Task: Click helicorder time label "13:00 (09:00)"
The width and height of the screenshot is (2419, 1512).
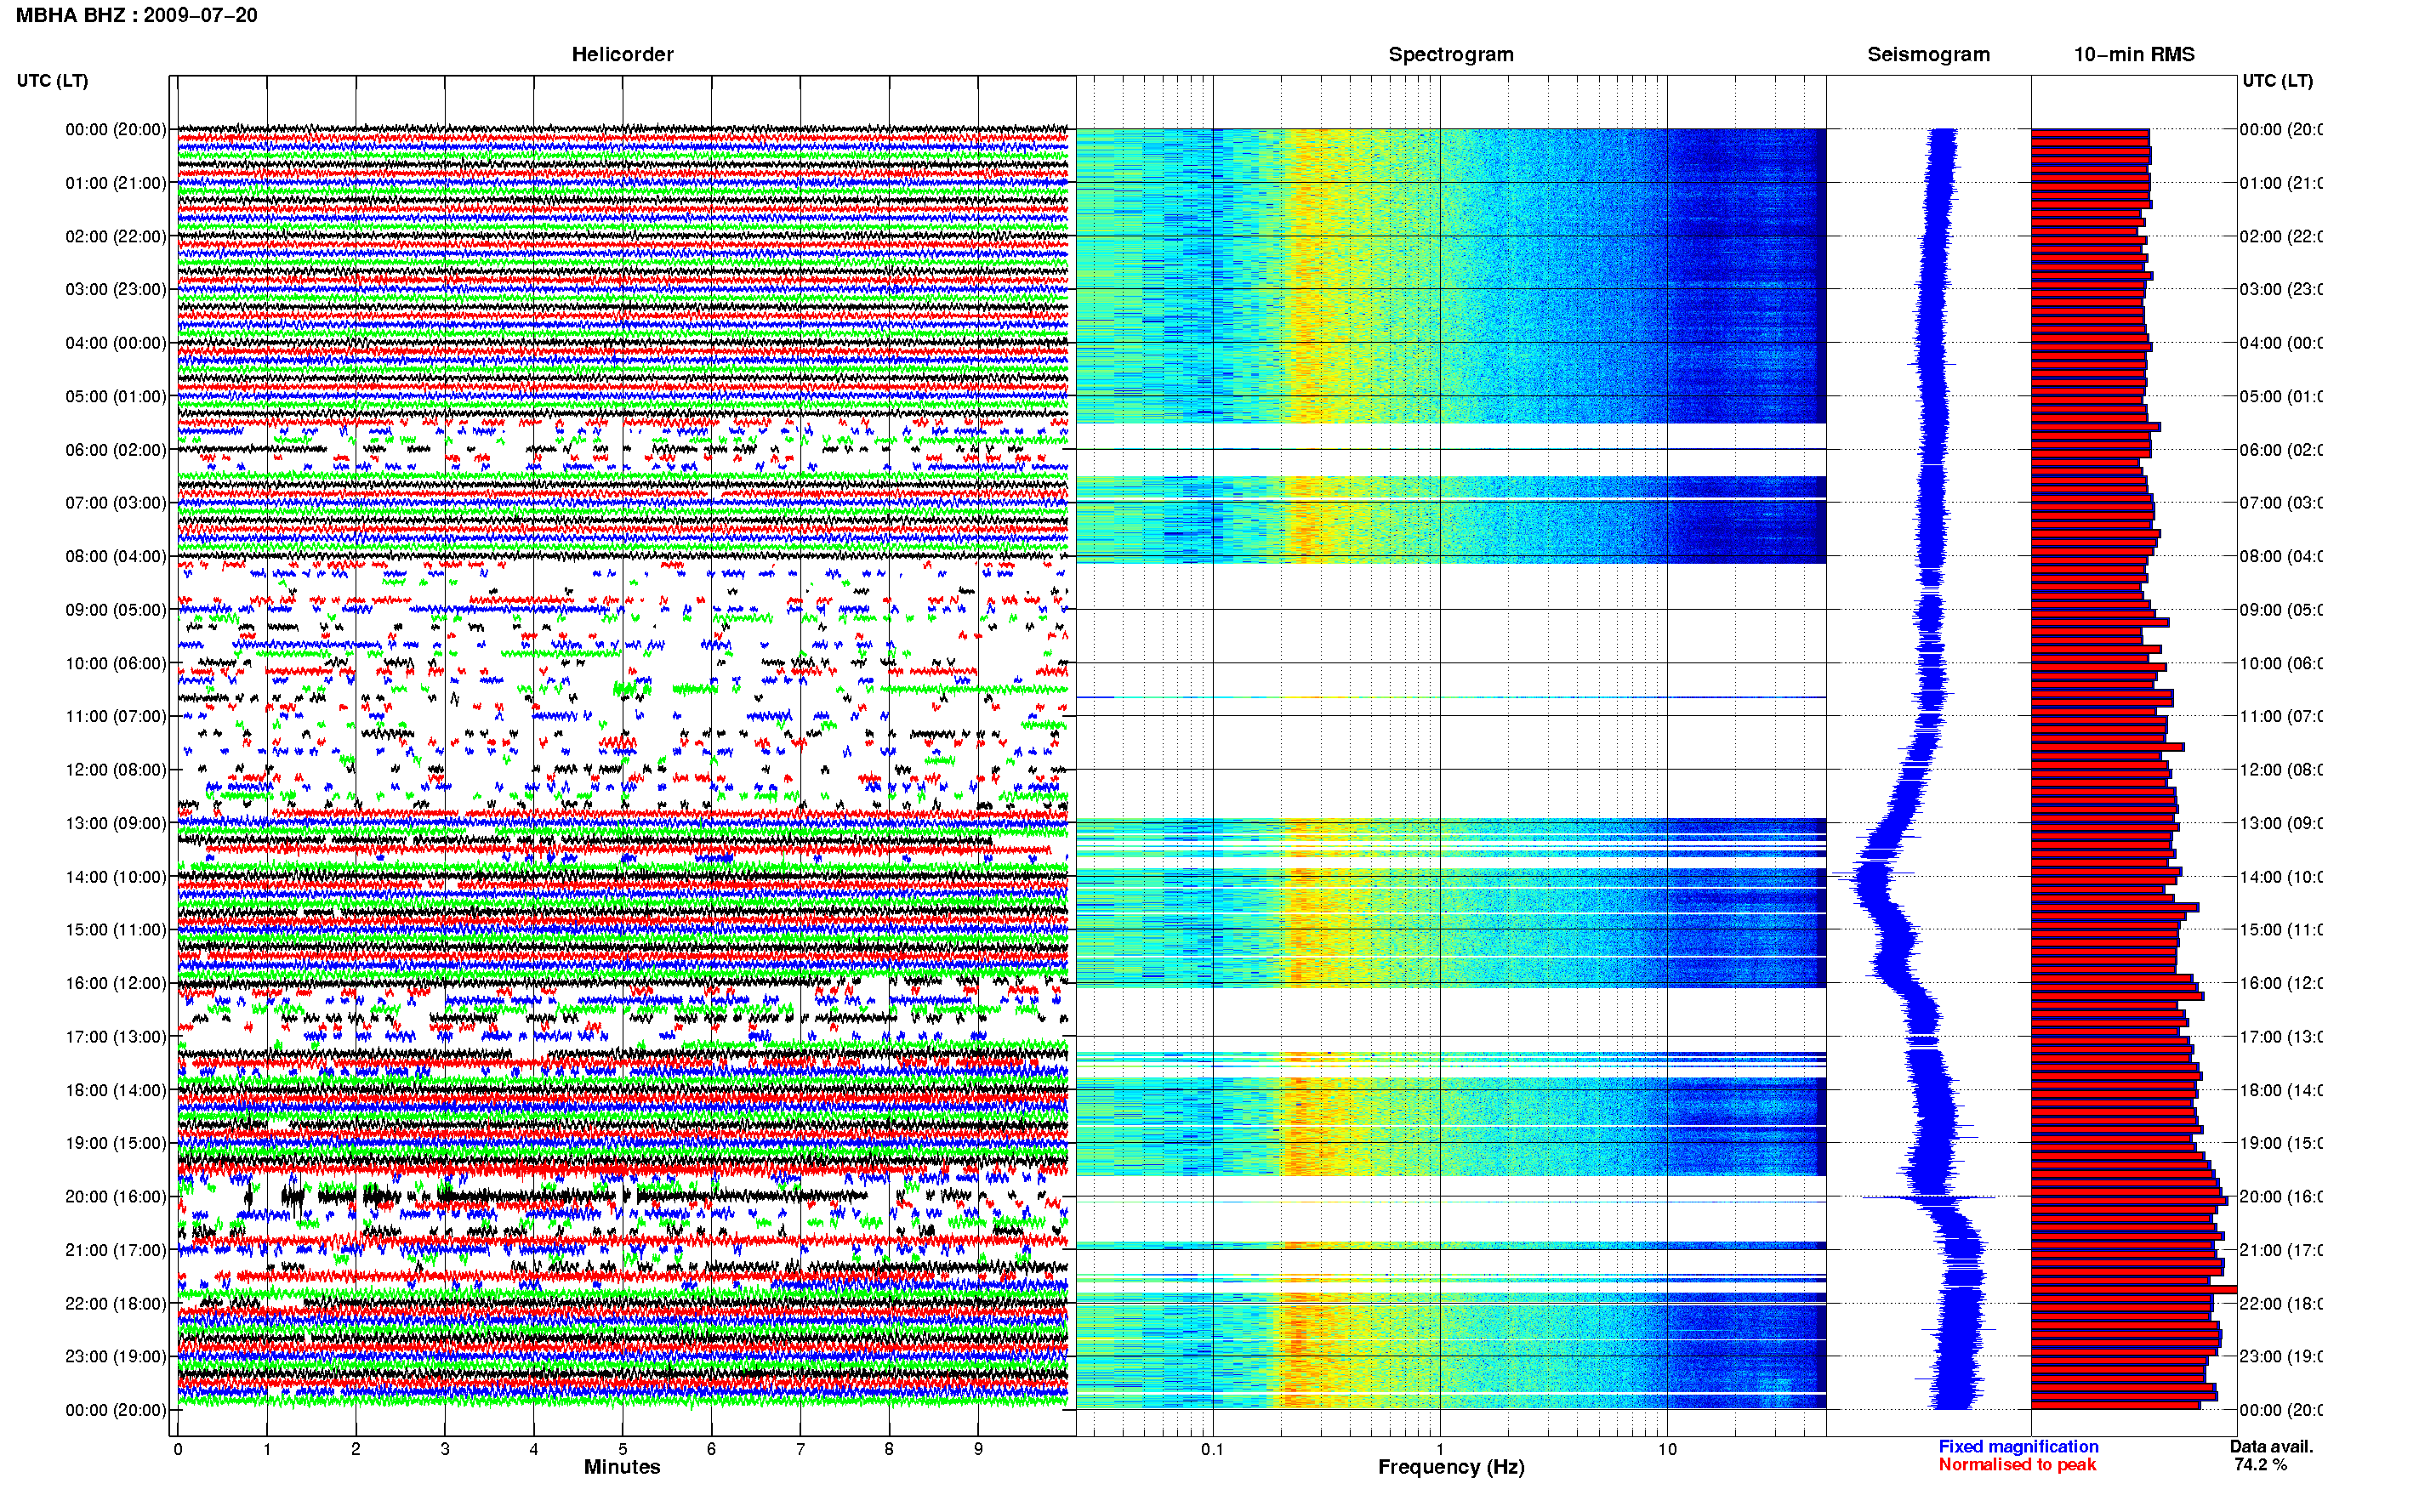Action: [x=116, y=823]
